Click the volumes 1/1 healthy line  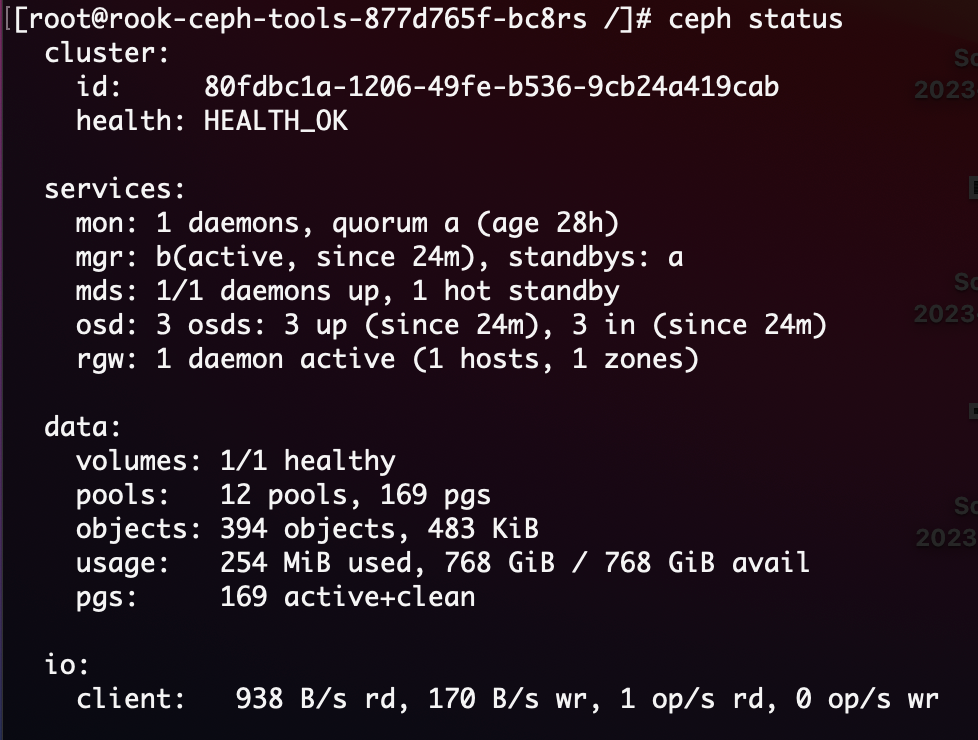pyautogui.click(x=236, y=461)
